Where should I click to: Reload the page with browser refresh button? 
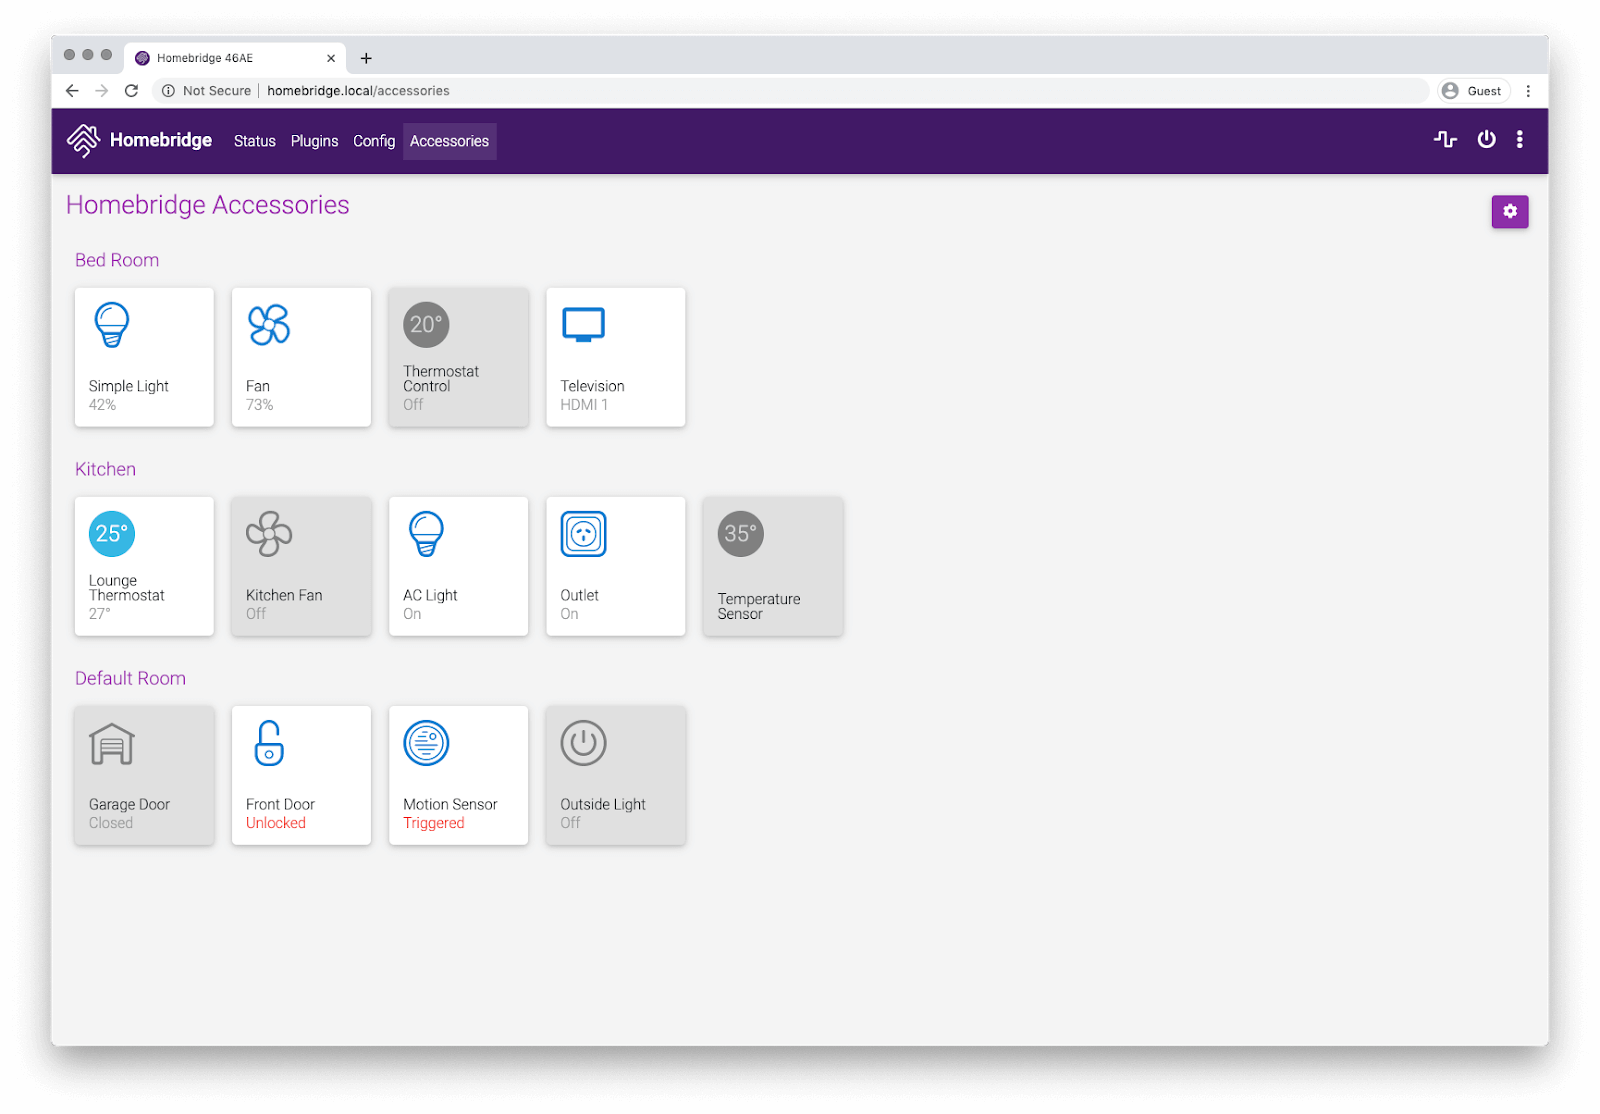pyautogui.click(x=131, y=91)
